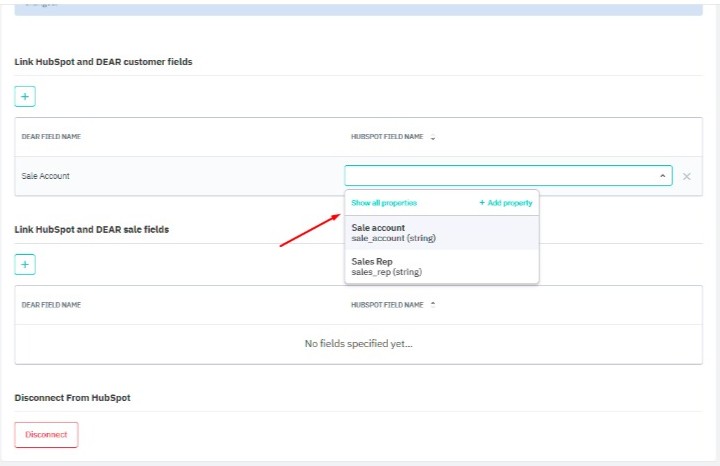Click the Link HubSpot and DEAR customer fields heading
The width and height of the screenshot is (720, 466).
(103, 62)
